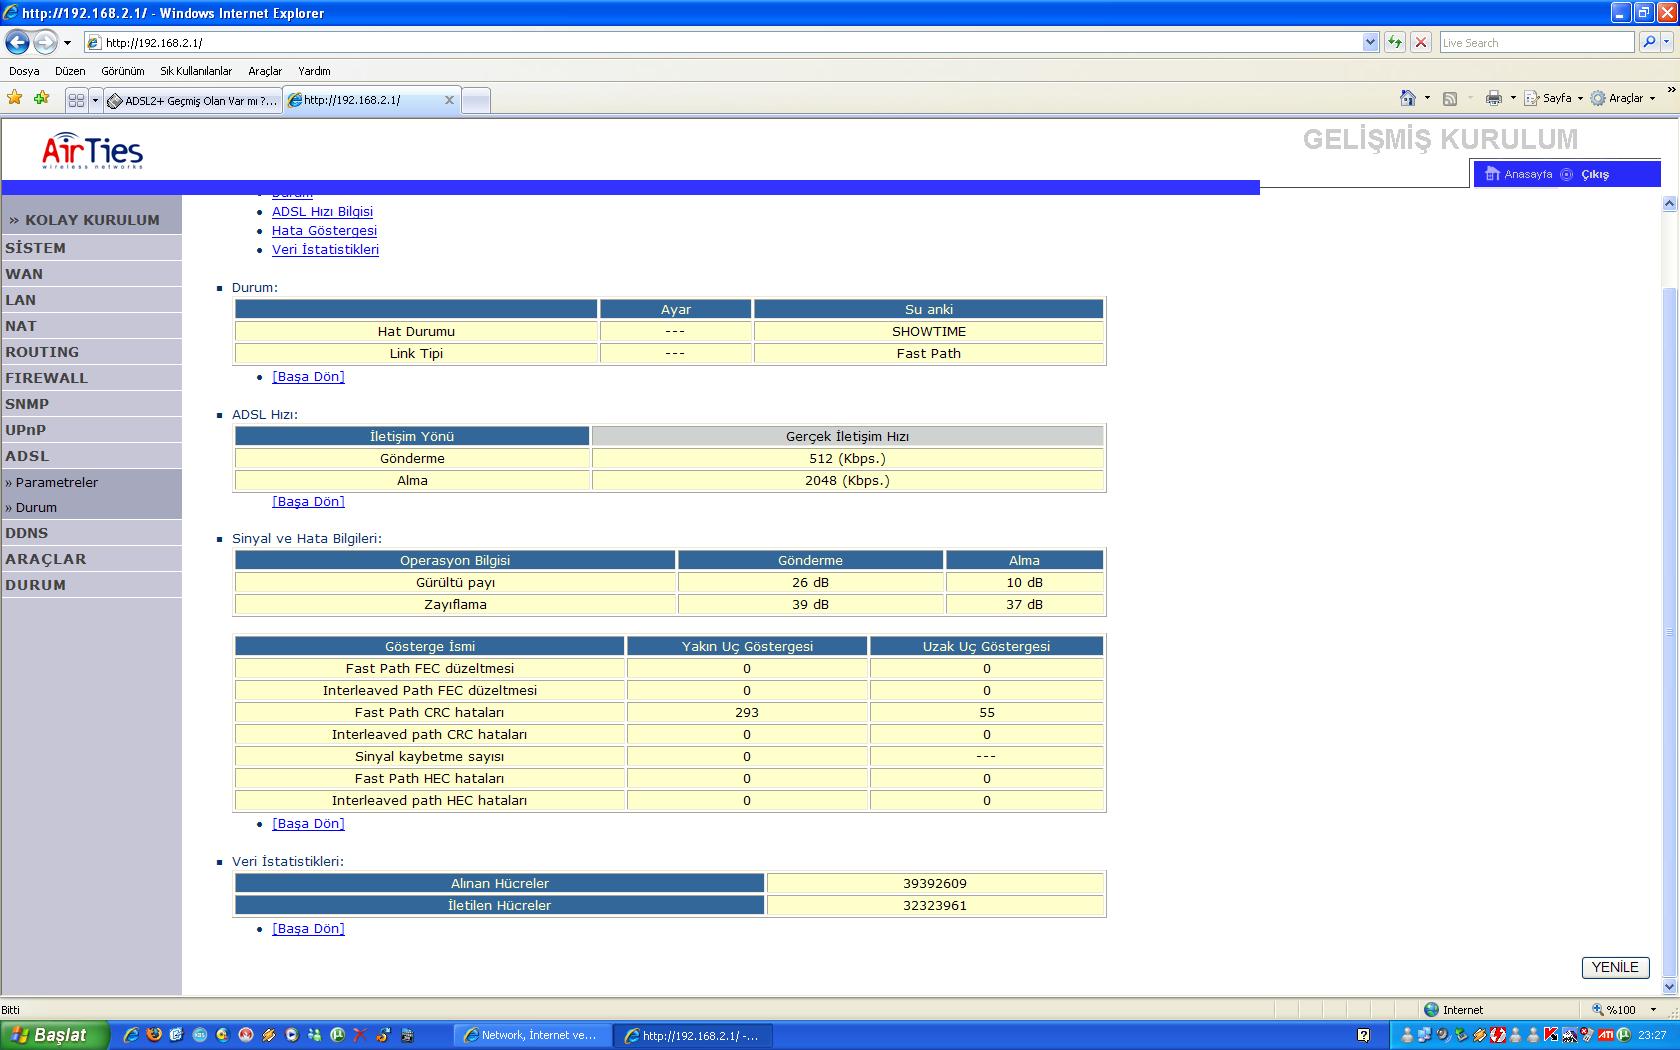Click the Safely Remove Hardware tray icon
Screen dimensions: 1680x1050
[x=1461, y=1035]
